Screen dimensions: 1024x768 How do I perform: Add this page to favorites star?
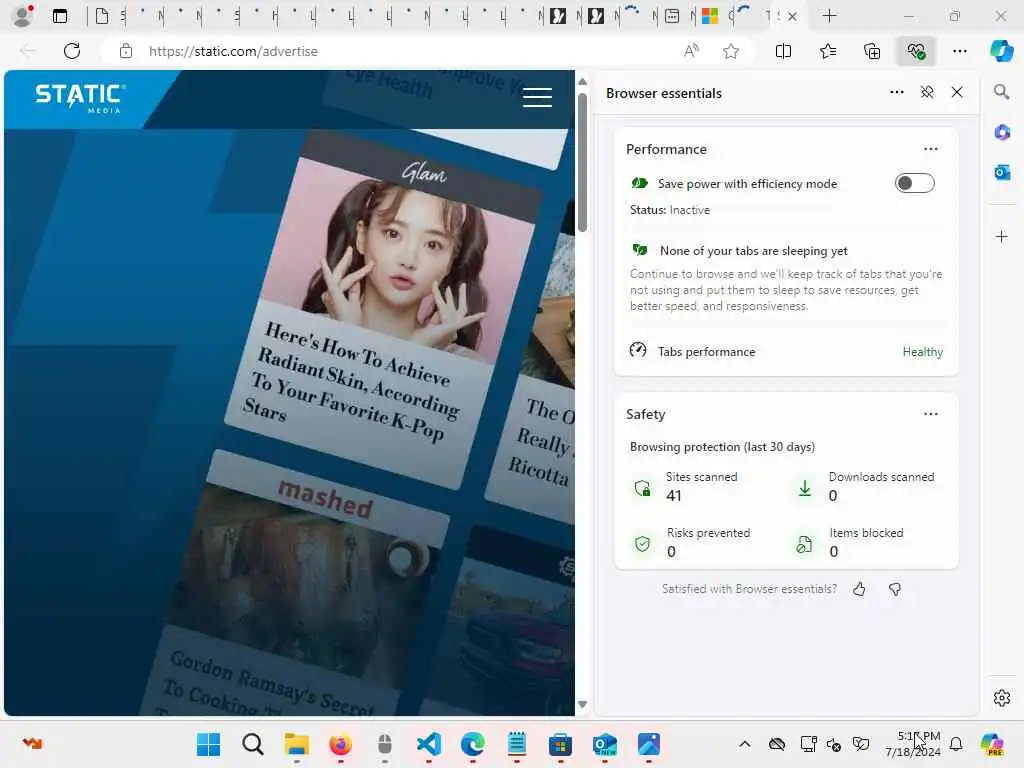(x=731, y=51)
